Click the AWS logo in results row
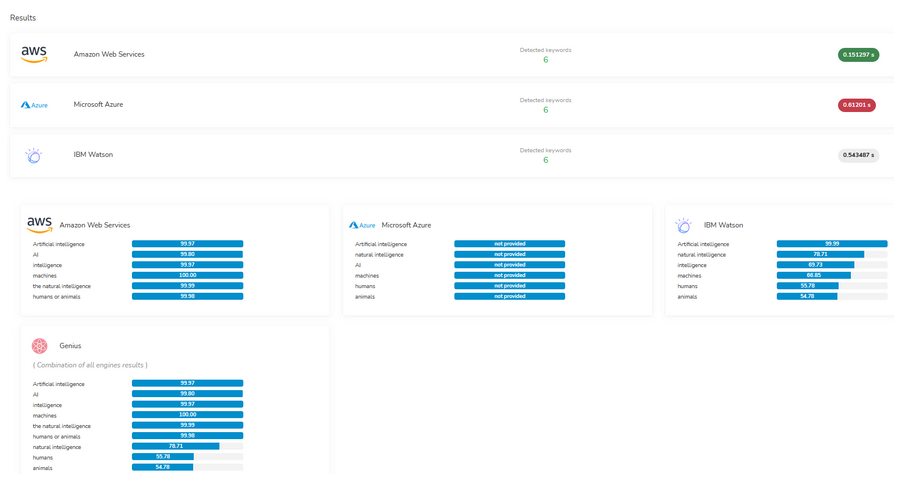This screenshot has height=487, width=920. [34, 54]
